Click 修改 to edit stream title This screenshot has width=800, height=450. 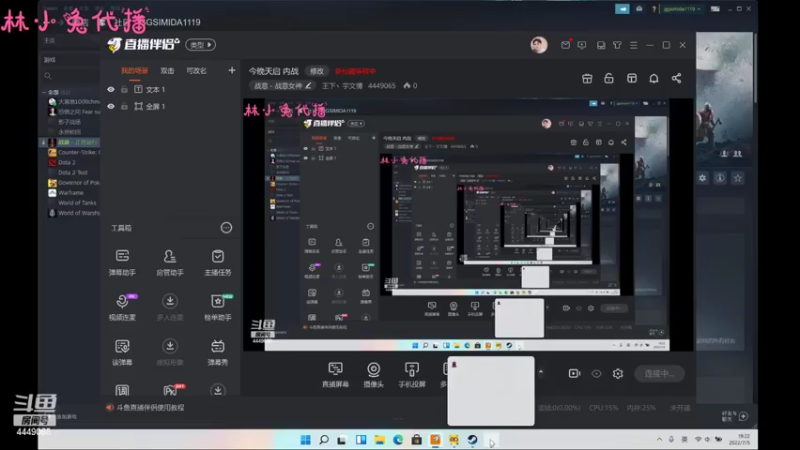coord(317,71)
